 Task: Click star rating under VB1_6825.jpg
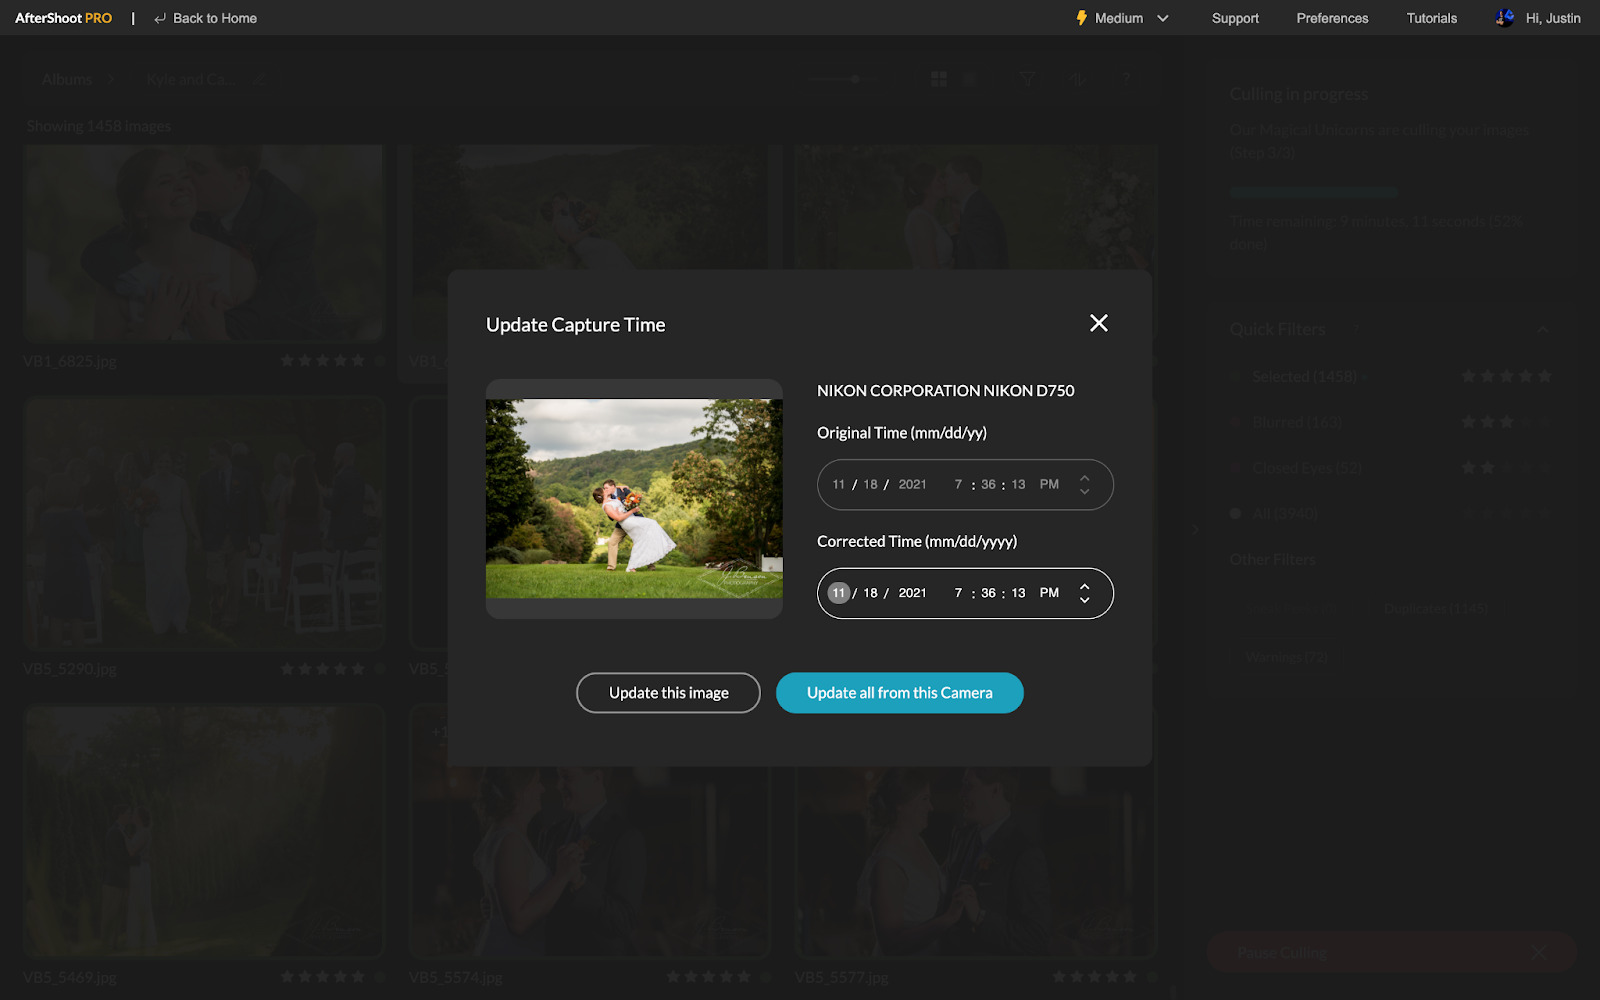[323, 361]
